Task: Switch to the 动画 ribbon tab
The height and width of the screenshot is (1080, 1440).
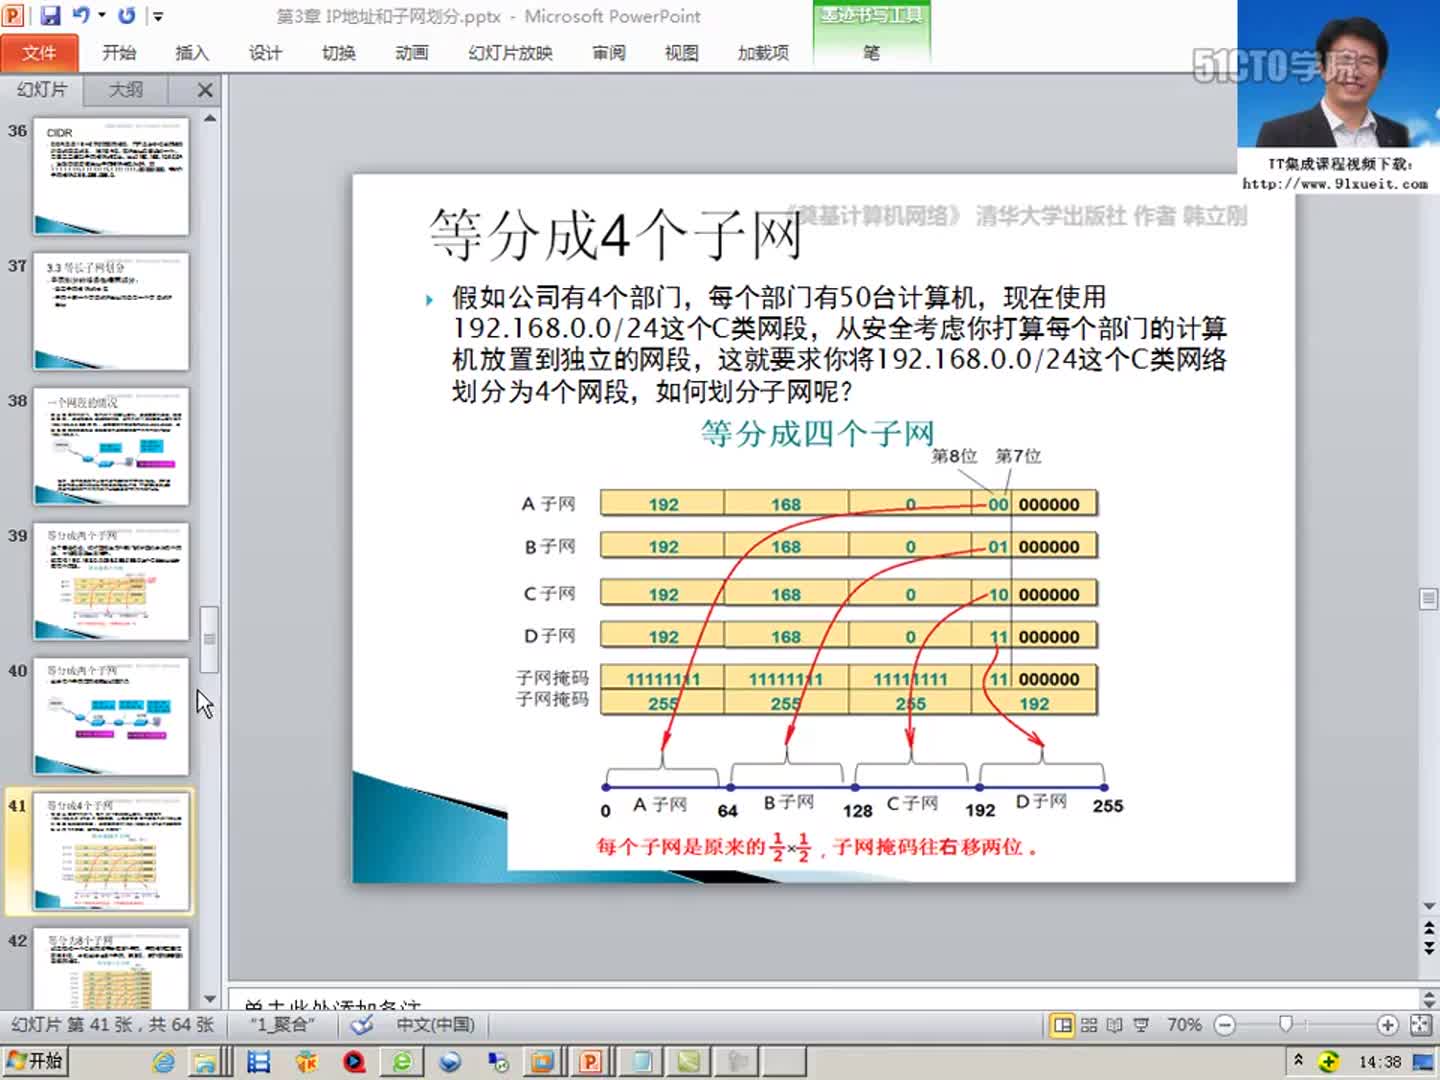Action: [412, 53]
